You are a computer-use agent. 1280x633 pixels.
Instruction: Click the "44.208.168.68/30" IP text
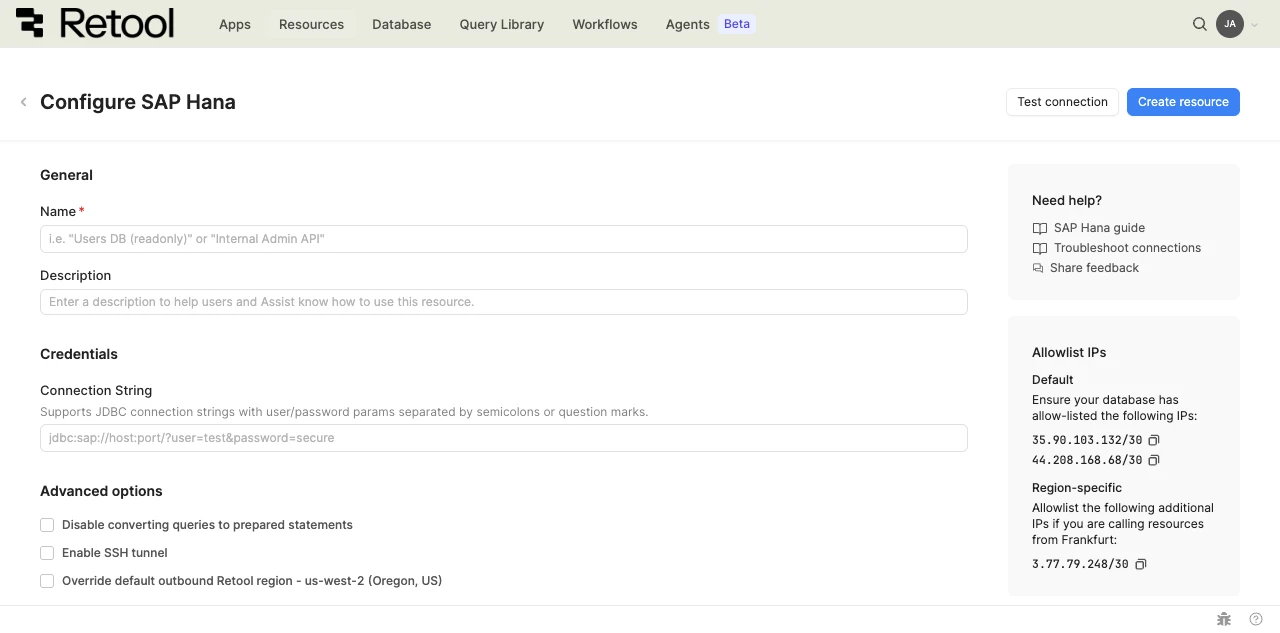tap(1087, 460)
